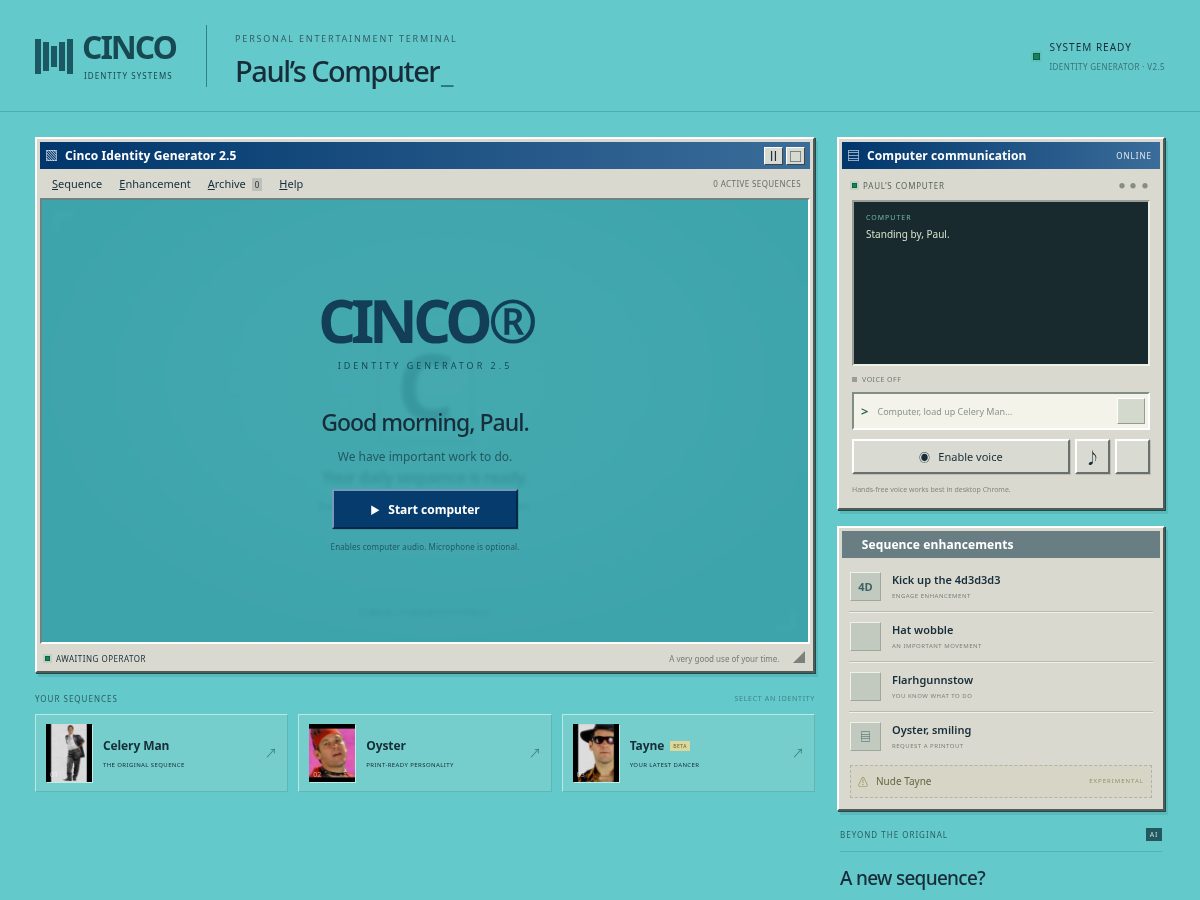The height and width of the screenshot is (900, 1200).
Task: Click the music note button
Action: coord(1092,457)
